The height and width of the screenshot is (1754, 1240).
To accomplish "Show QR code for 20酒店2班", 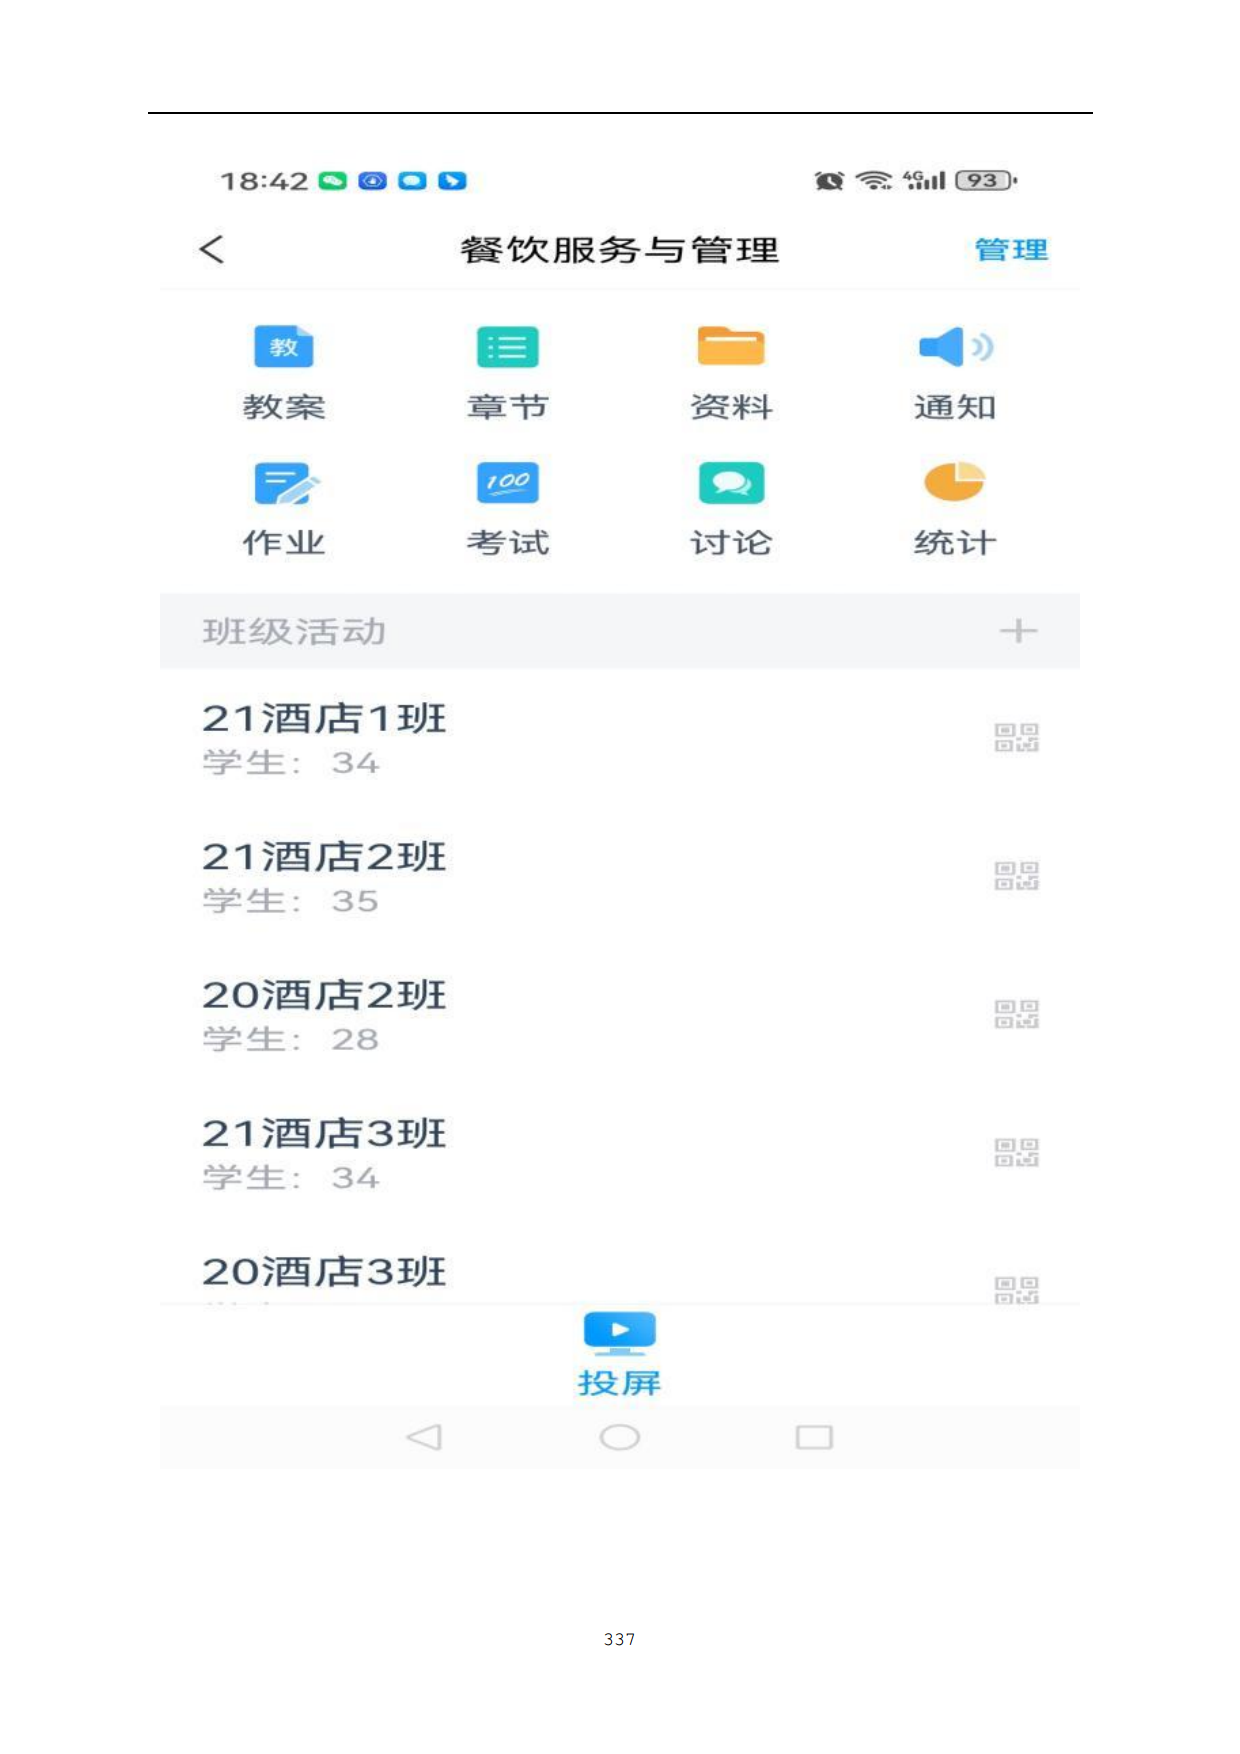I will [x=1017, y=1014].
